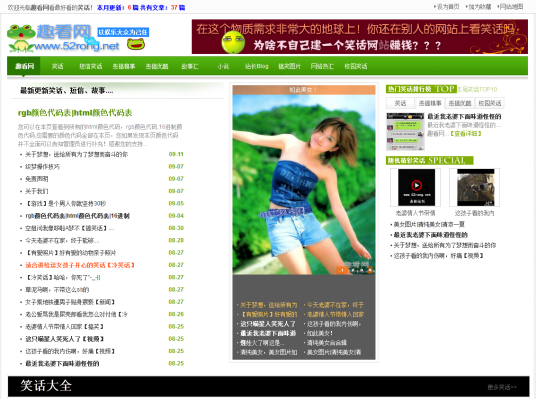
Task: Open the 今天老婆不在家 entry dated 08-28
Action: pyautogui.click(x=62, y=241)
